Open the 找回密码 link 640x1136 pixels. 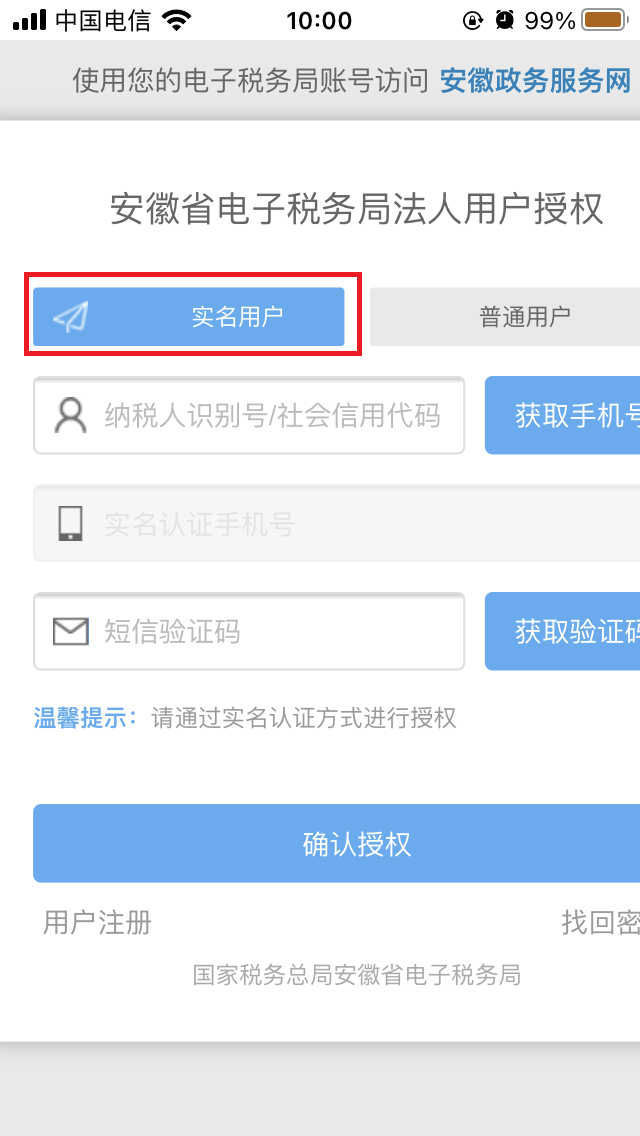(601, 923)
